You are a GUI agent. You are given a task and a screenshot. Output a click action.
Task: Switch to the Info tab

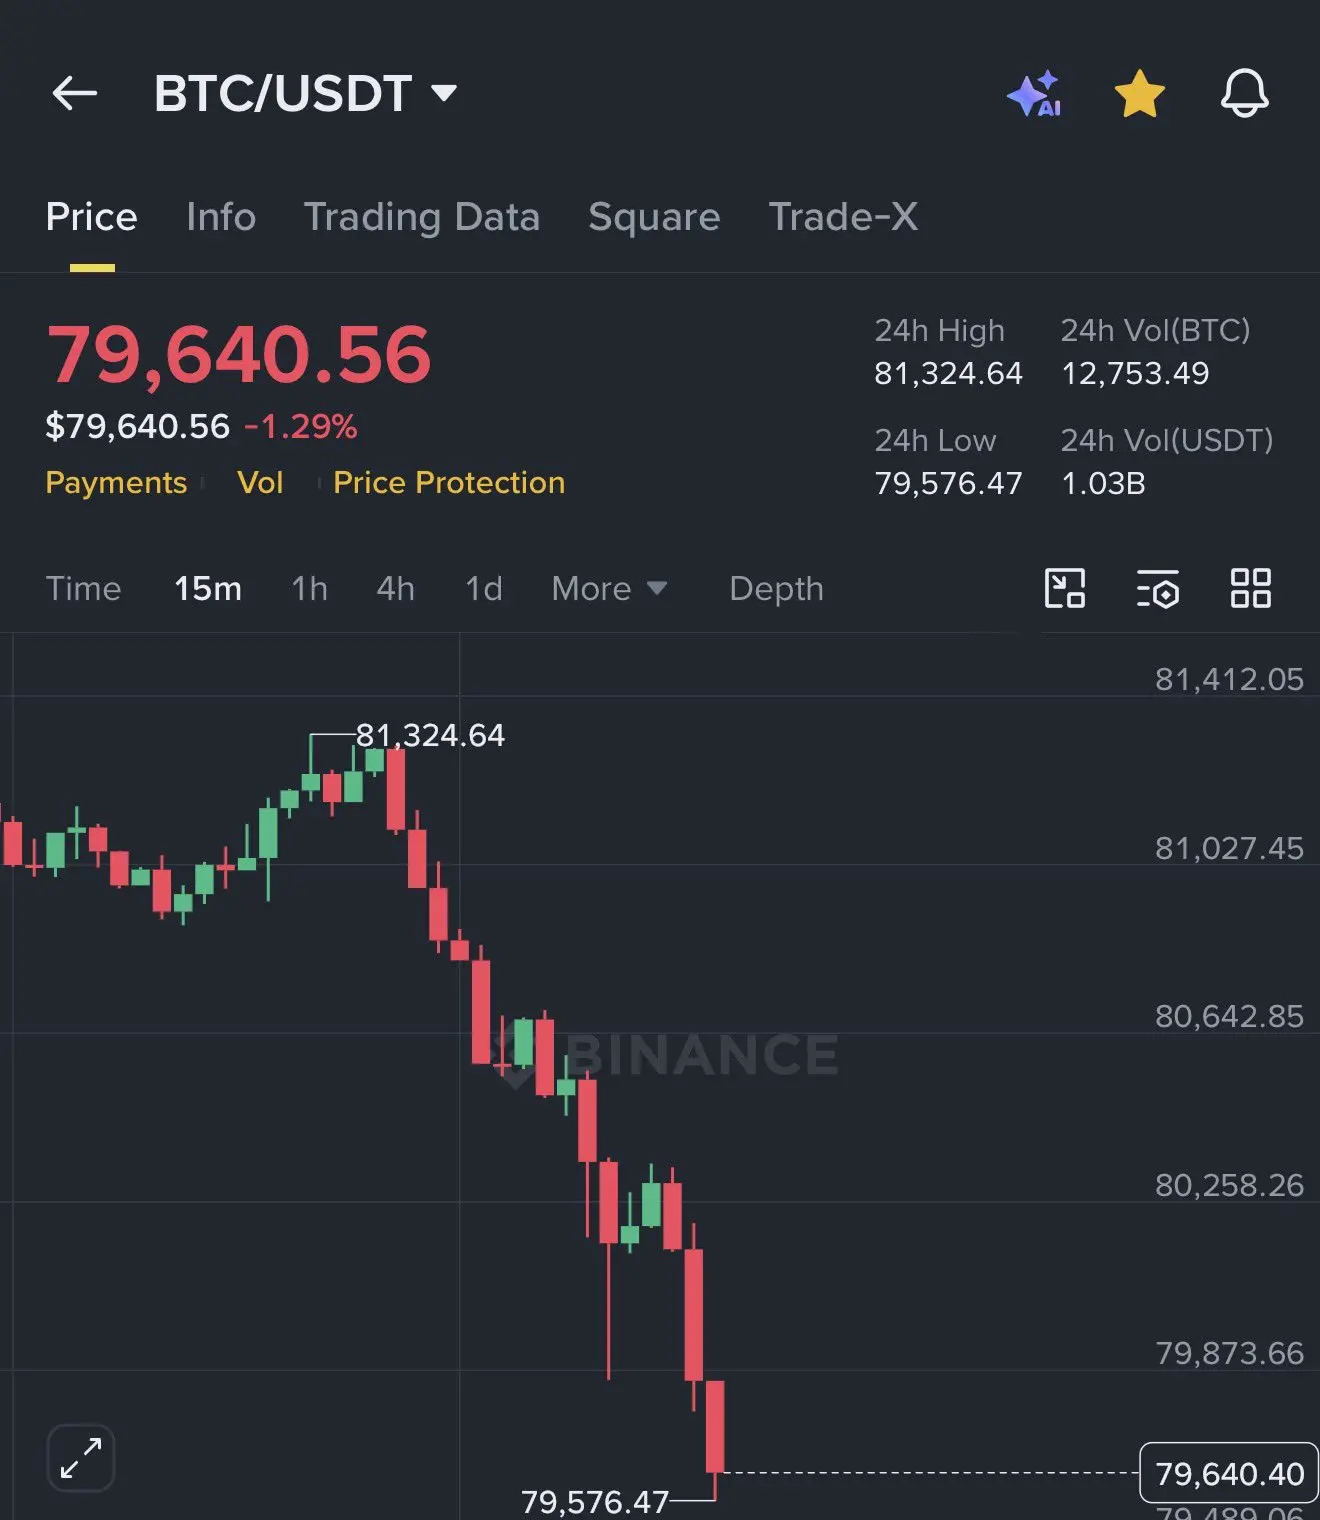(x=221, y=216)
